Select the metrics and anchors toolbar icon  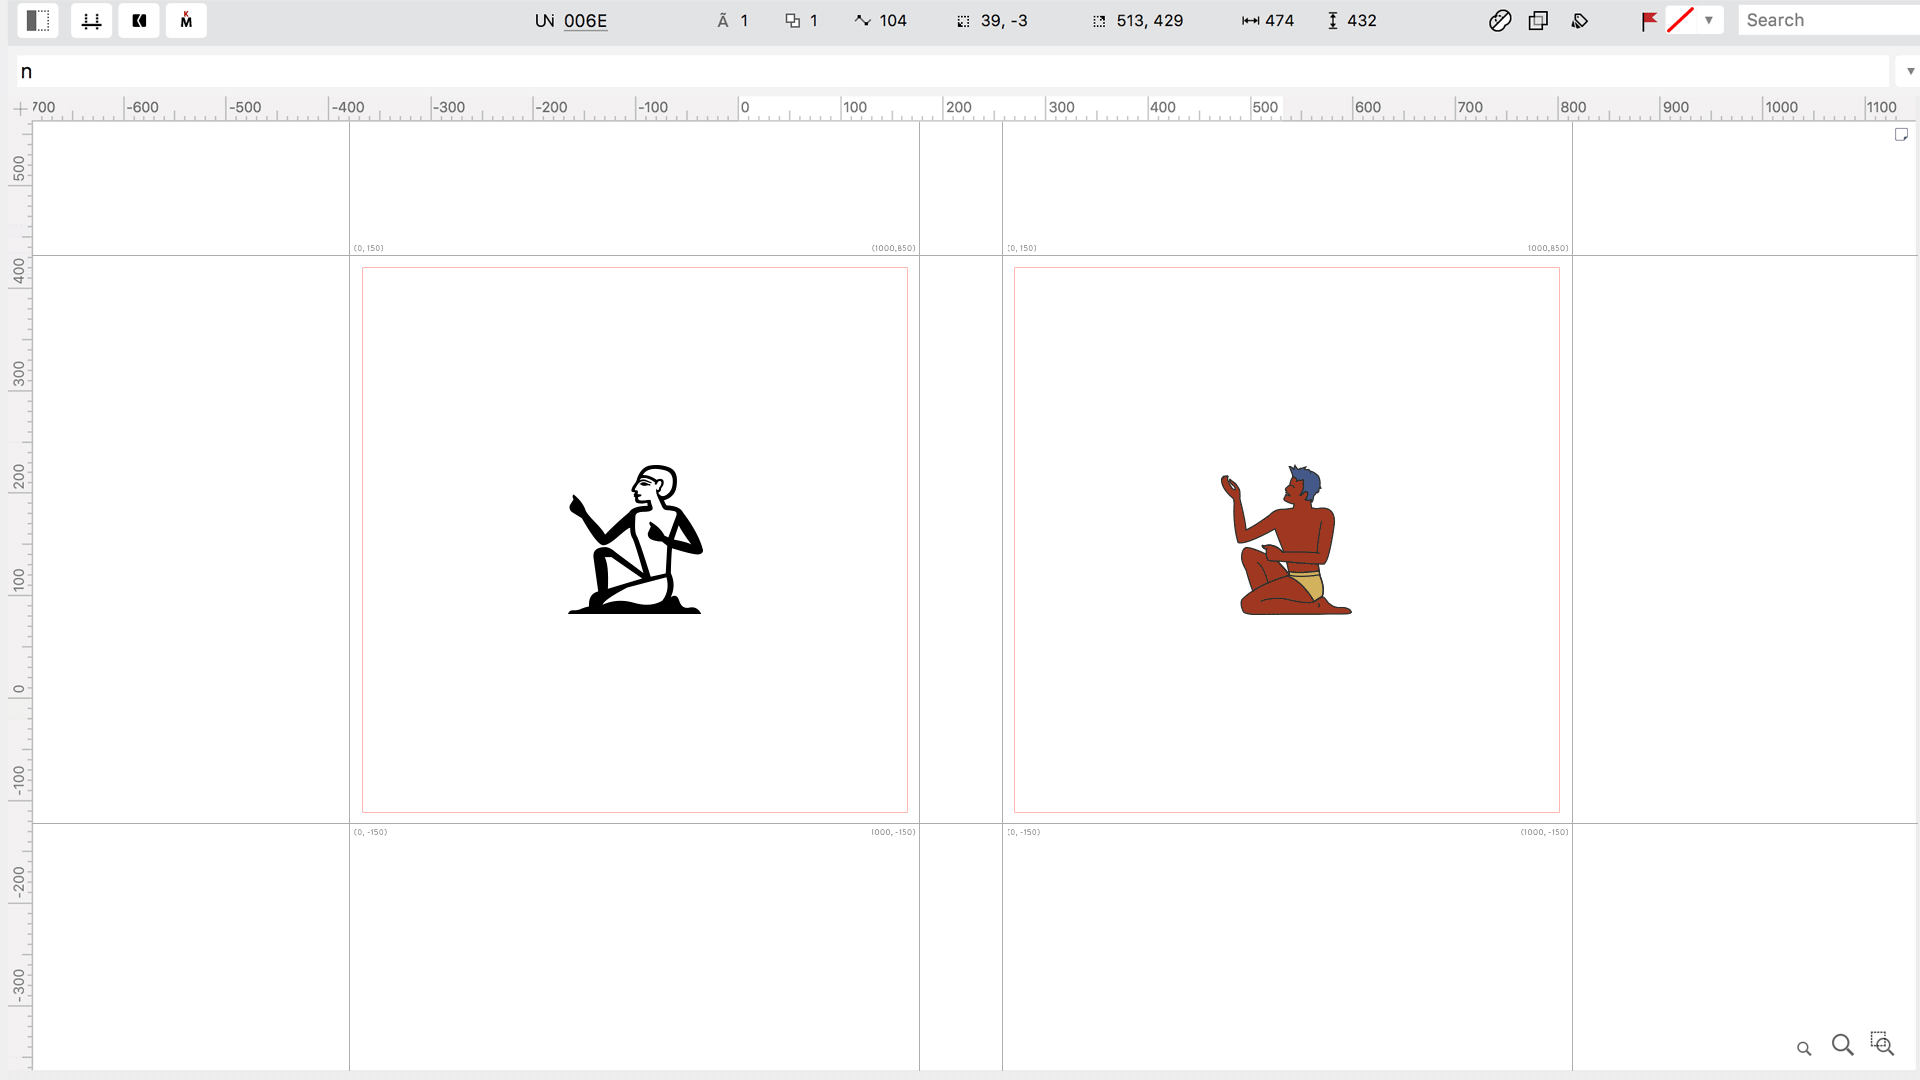(x=91, y=20)
